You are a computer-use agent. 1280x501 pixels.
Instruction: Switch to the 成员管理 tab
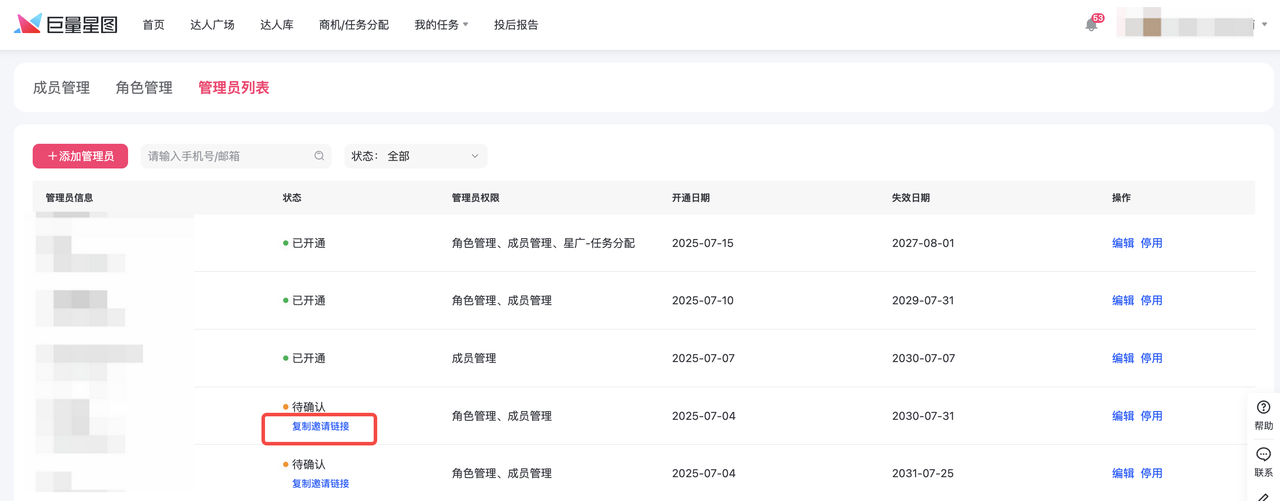click(x=61, y=88)
